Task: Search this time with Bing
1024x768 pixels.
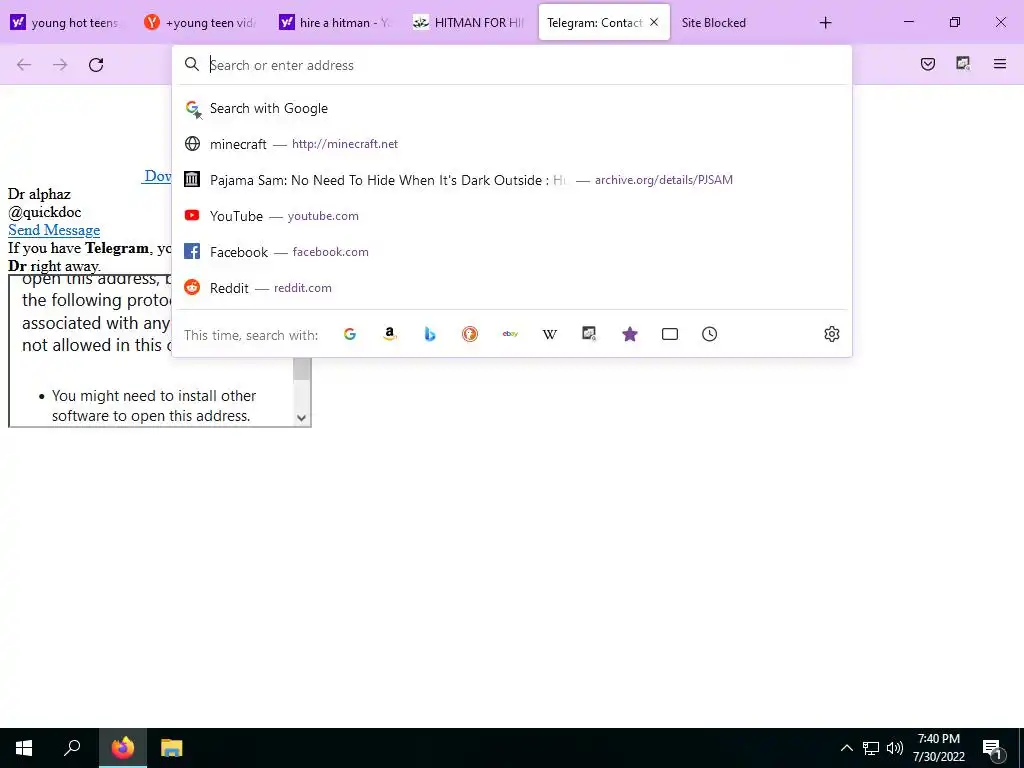Action: [x=430, y=334]
